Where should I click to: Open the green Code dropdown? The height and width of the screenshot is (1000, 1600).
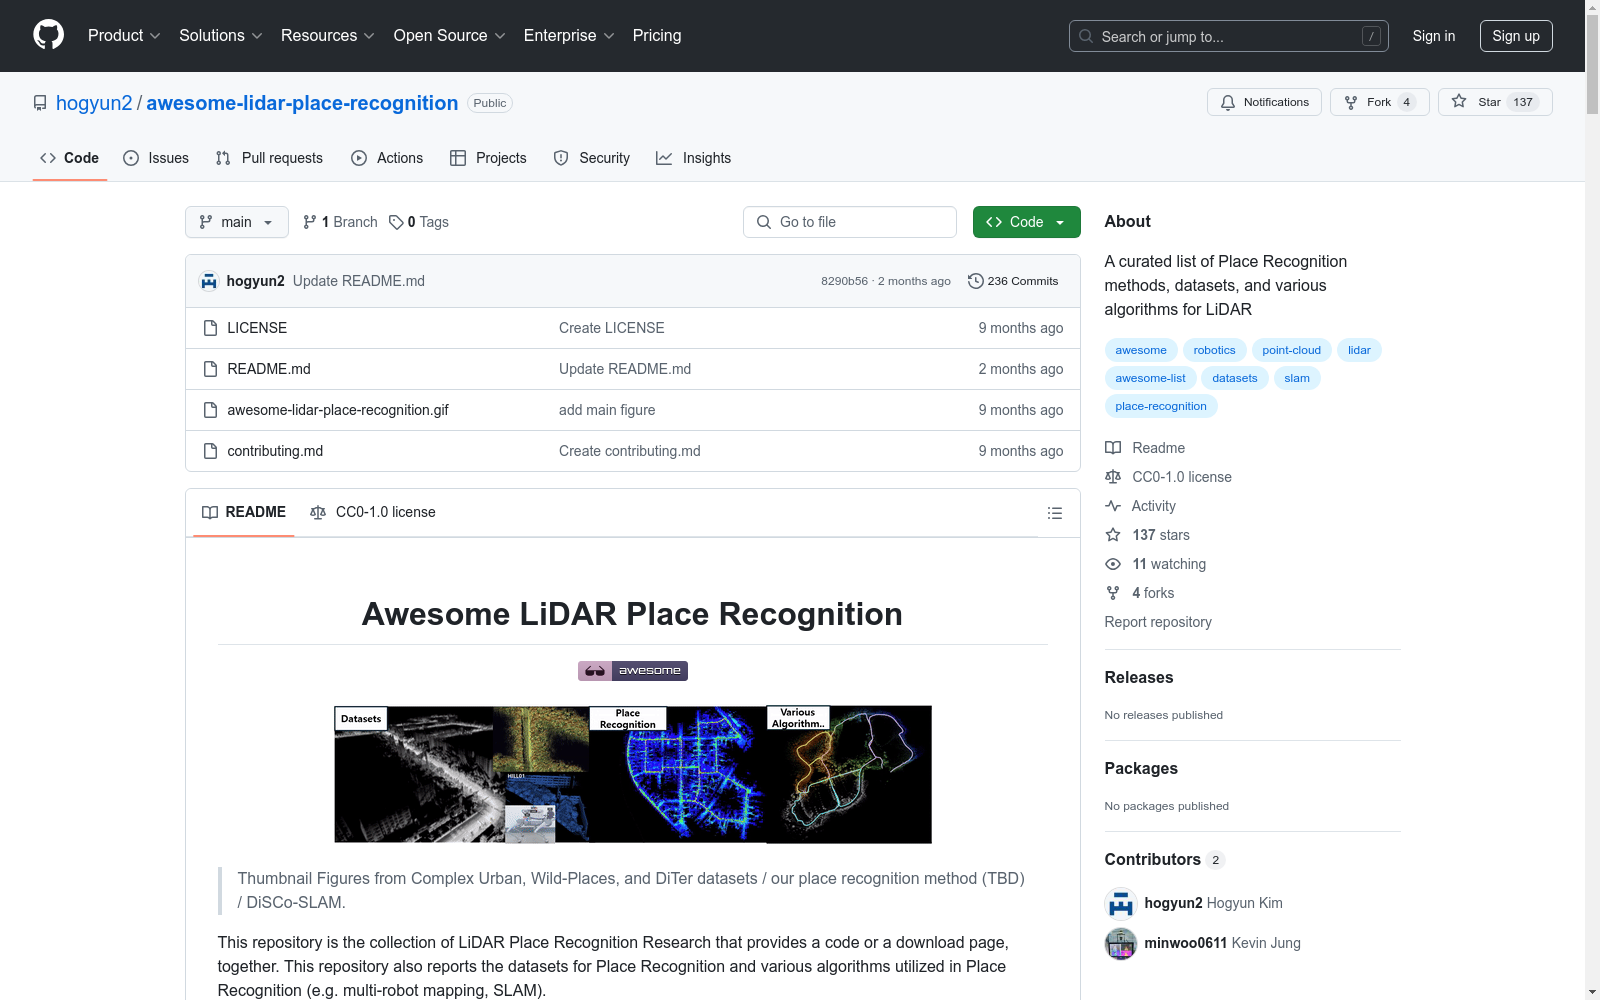(1026, 222)
